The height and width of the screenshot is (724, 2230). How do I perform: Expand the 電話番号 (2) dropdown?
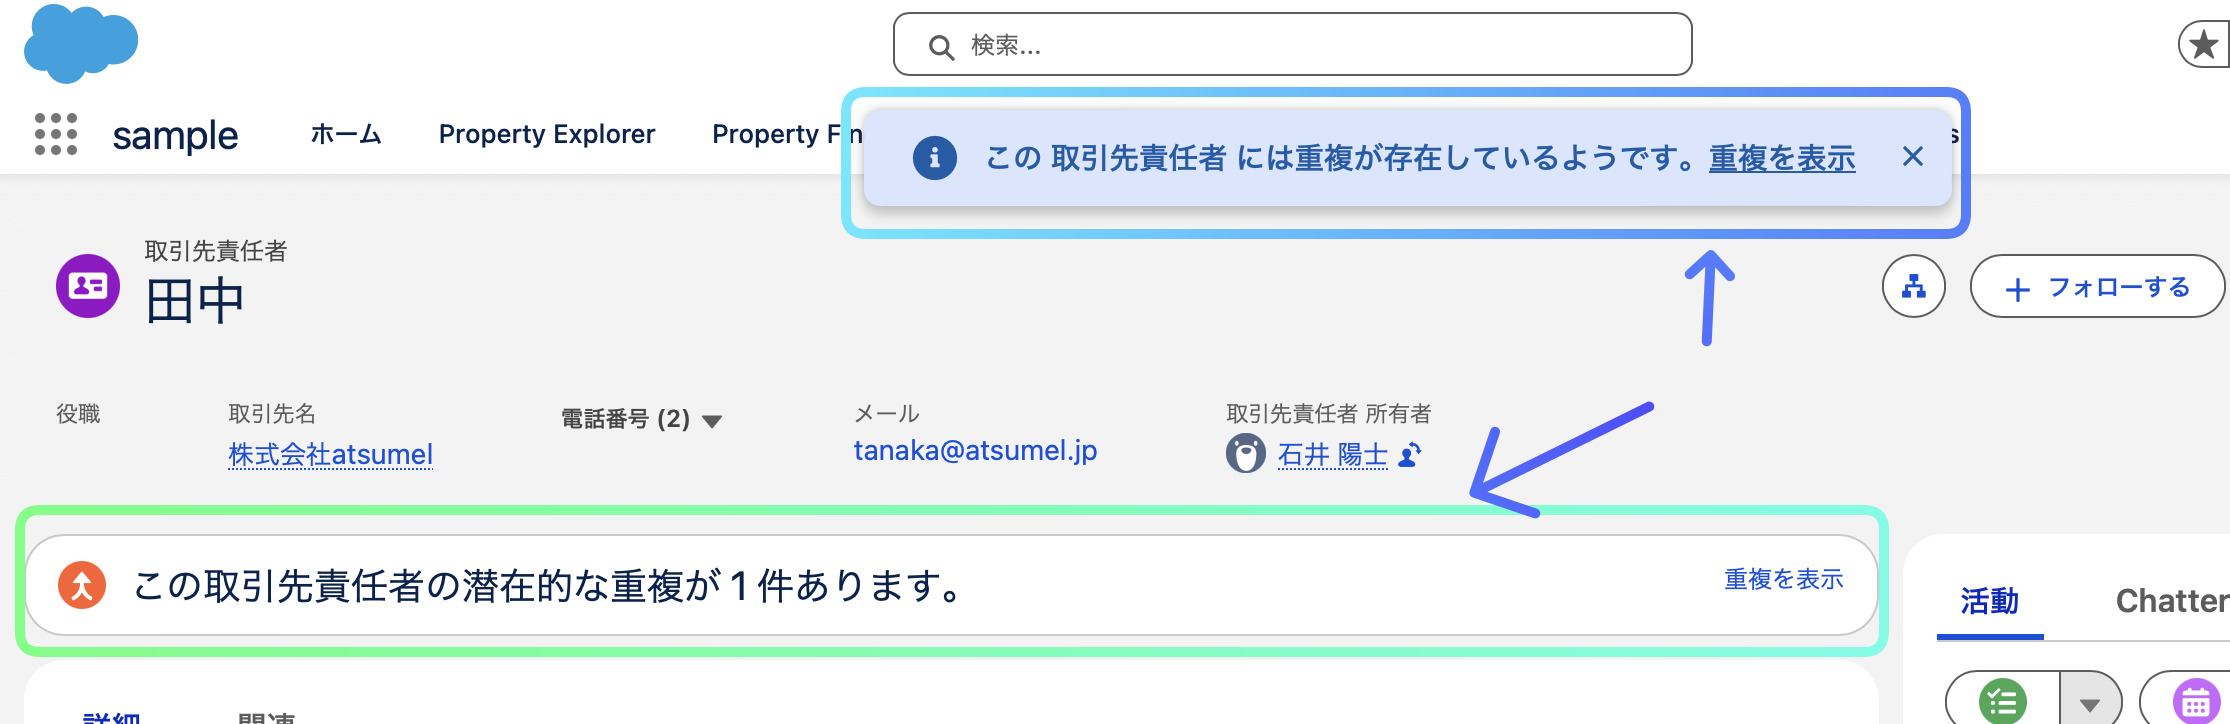click(x=713, y=421)
